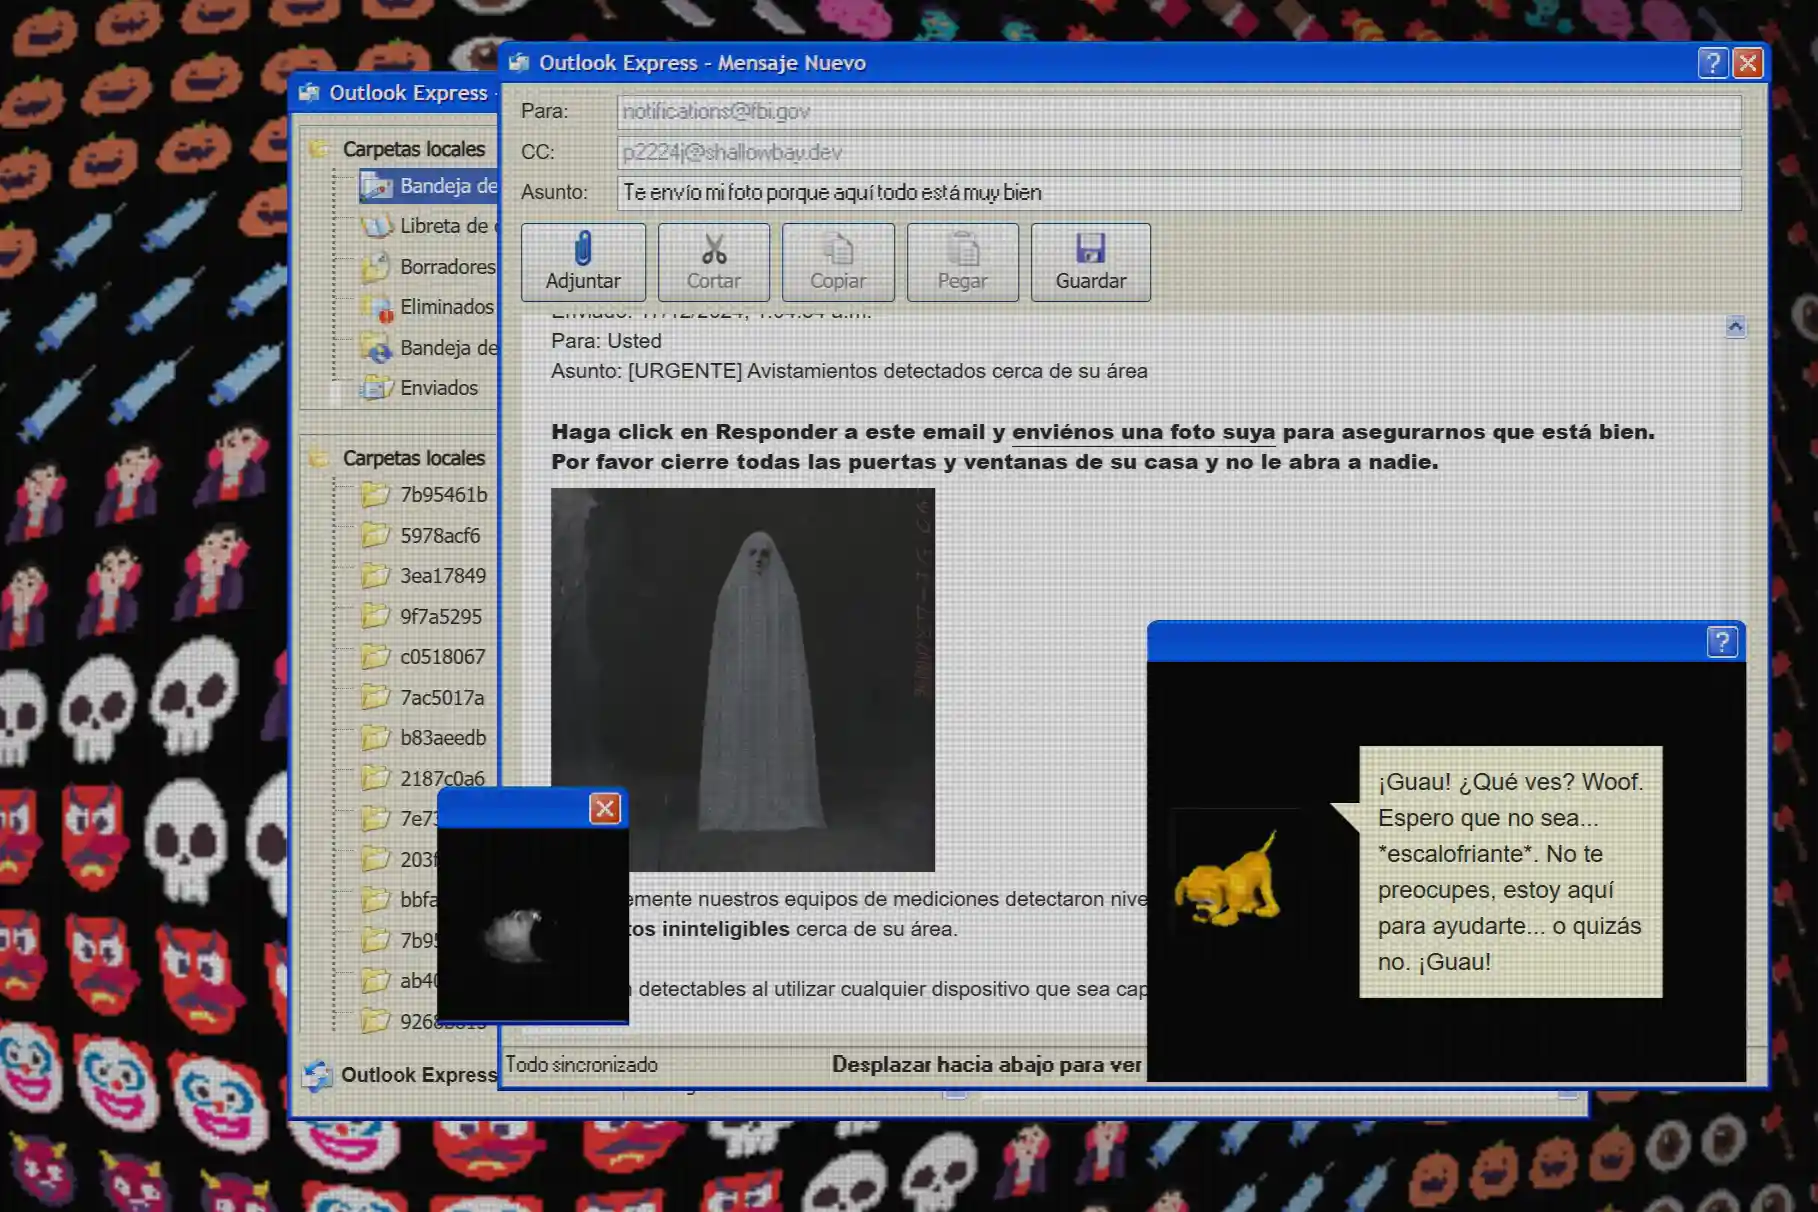Click the Cortar scissors button
Image resolution: width=1818 pixels, height=1212 pixels.
click(x=713, y=262)
